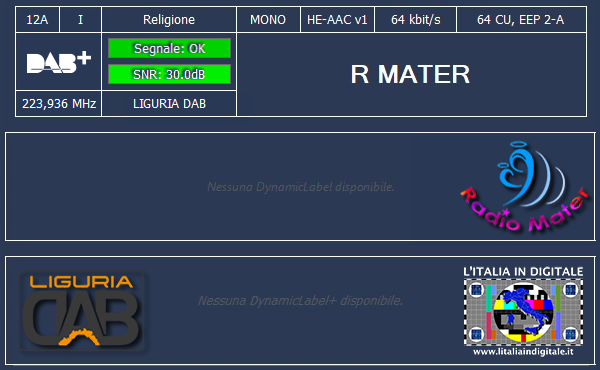This screenshot has width=600, height=370.
Task: Click the R MATER station name
Action: (x=410, y=74)
